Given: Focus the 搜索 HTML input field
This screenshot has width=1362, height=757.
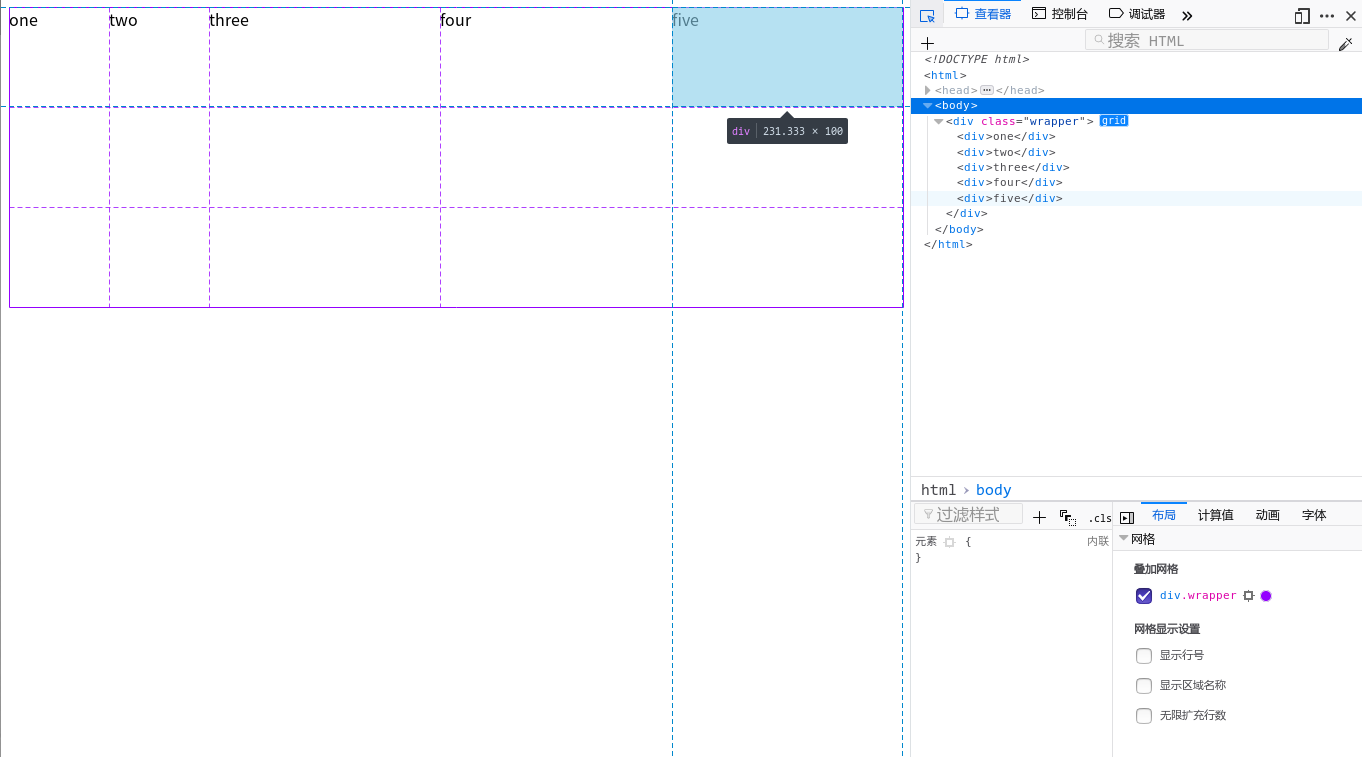Looking at the screenshot, I should click(x=1207, y=40).
